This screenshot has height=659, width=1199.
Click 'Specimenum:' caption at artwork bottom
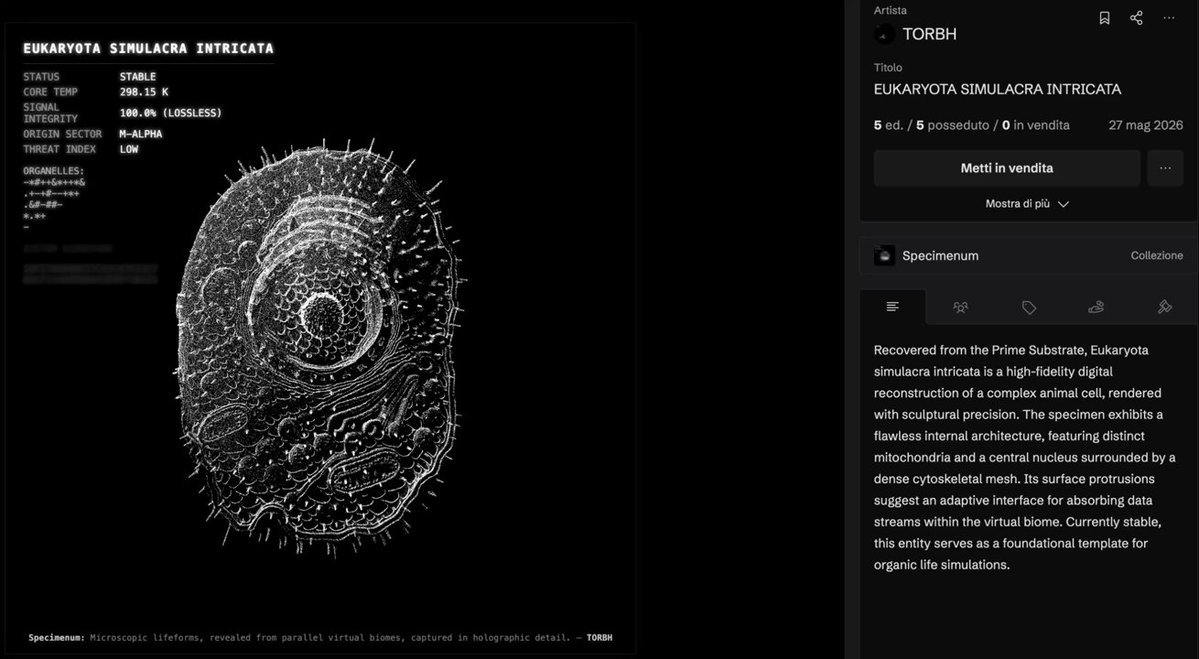(x=57, y=638)
